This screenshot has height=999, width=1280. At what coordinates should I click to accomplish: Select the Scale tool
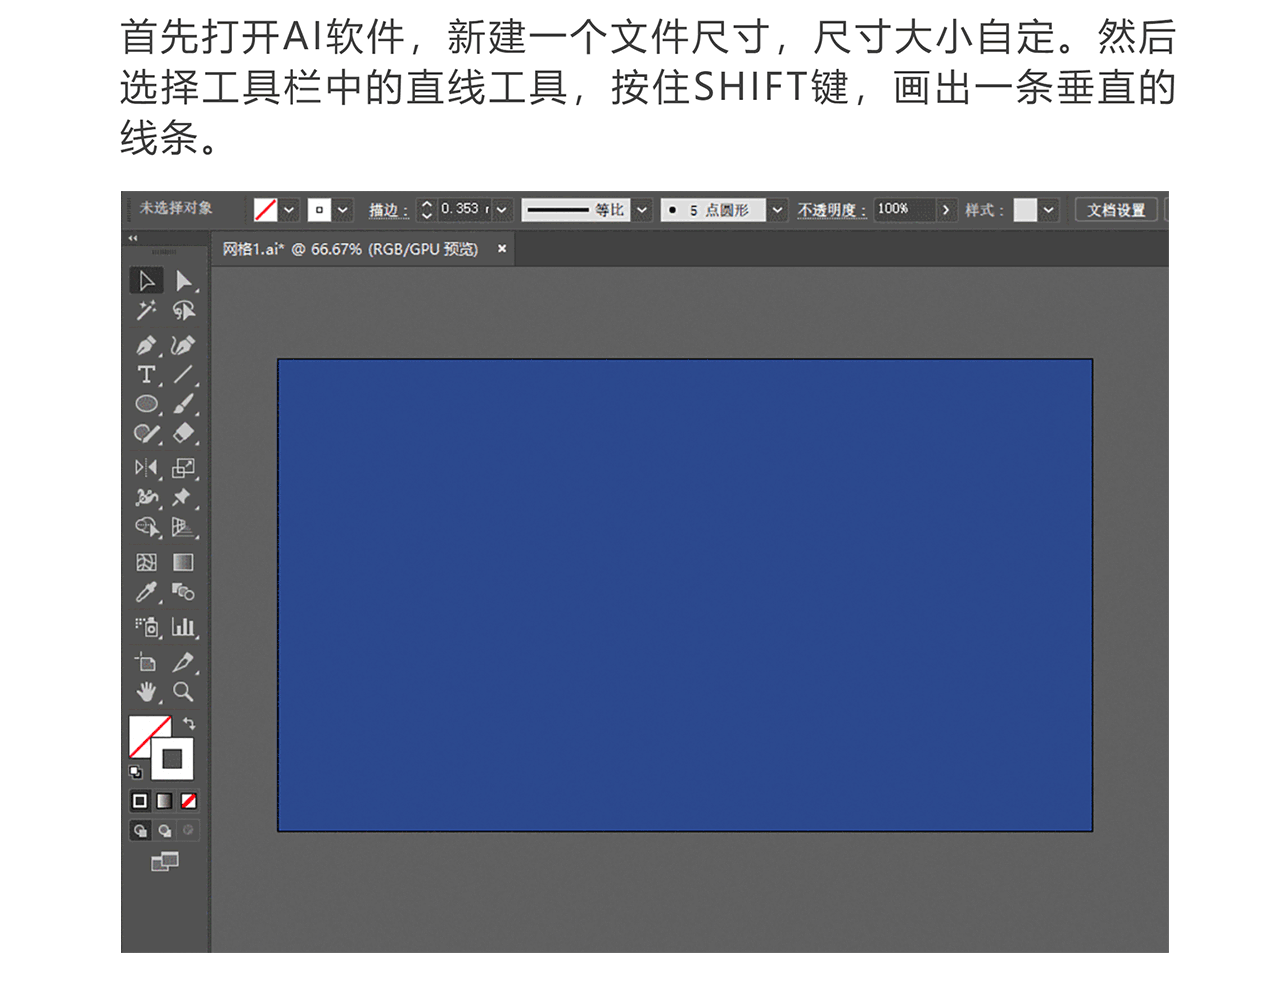point(184,468)
